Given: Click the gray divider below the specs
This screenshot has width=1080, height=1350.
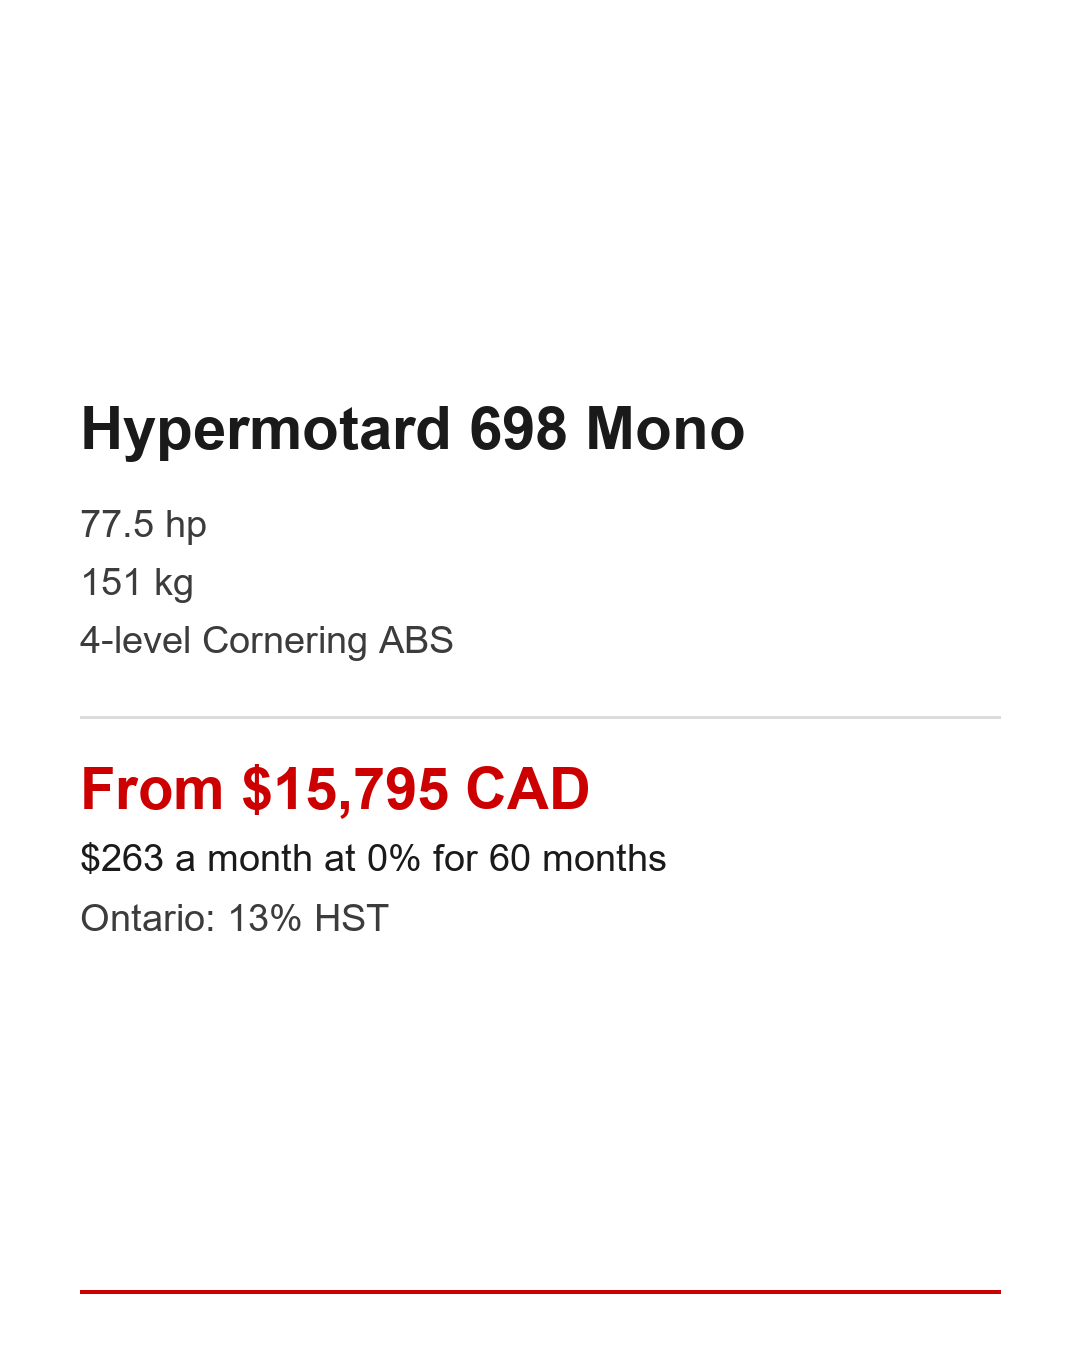Looking at the screenshot, I should [540, 717].
